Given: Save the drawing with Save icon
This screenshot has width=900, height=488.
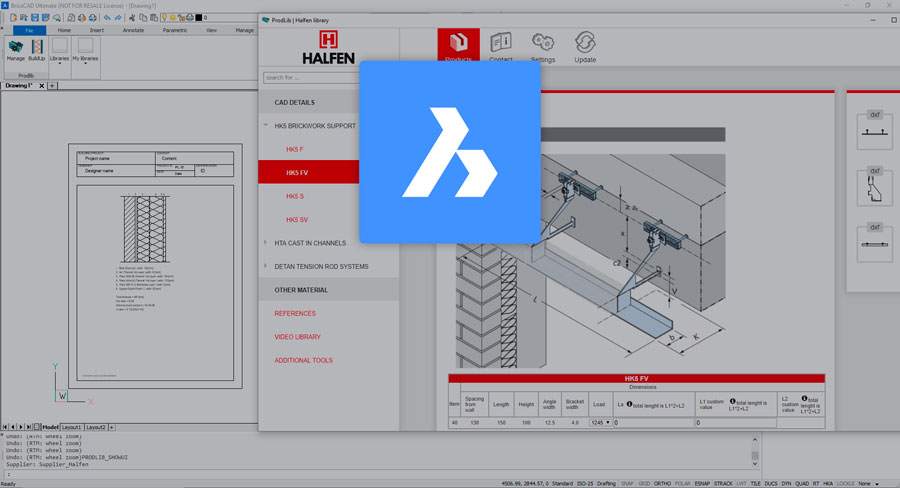Looking at the screenshot, I should [34, 18].
